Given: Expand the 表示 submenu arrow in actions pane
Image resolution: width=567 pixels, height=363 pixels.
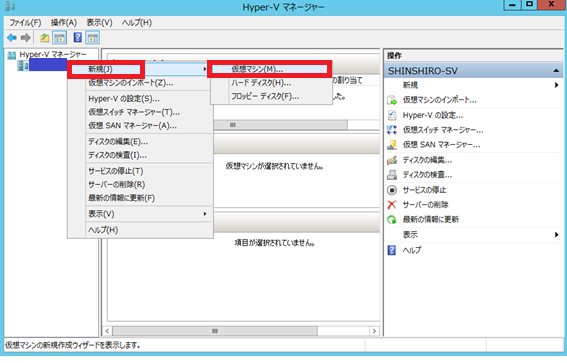Looking at the screenshot, I should pyautogui.click(x=557, y=235).
